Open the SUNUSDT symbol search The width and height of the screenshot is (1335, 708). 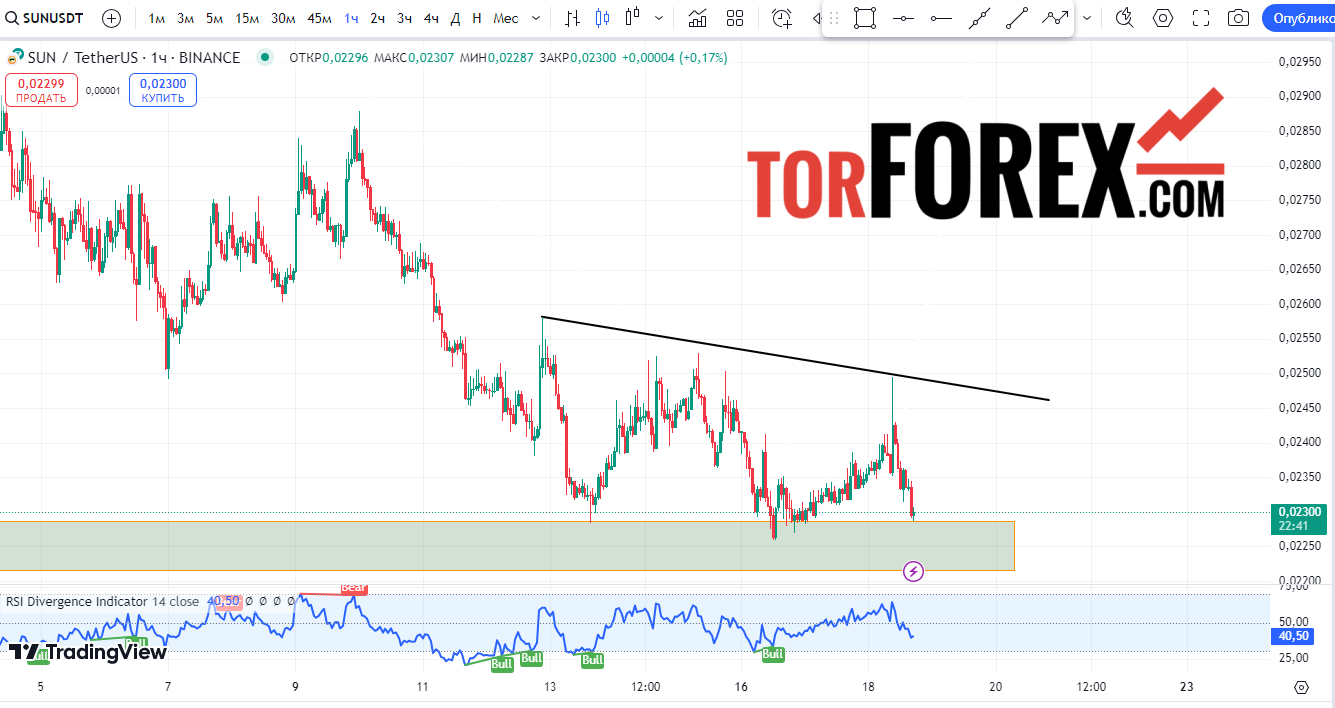point(44,18)
